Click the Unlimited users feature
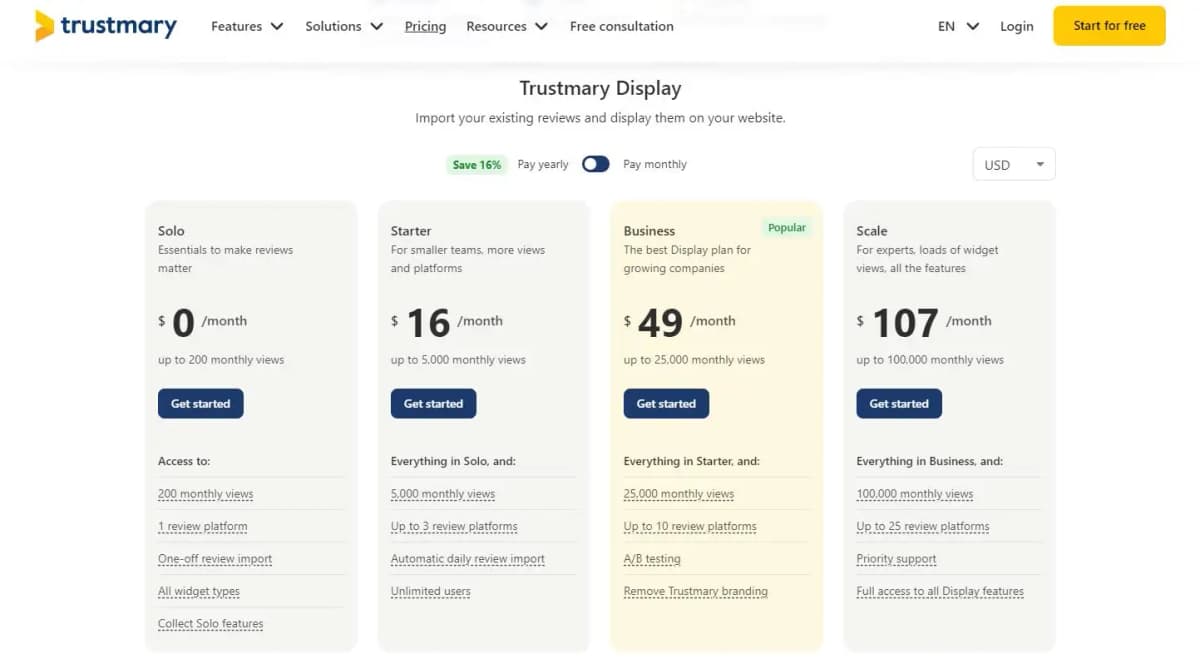 pos(430,591)
